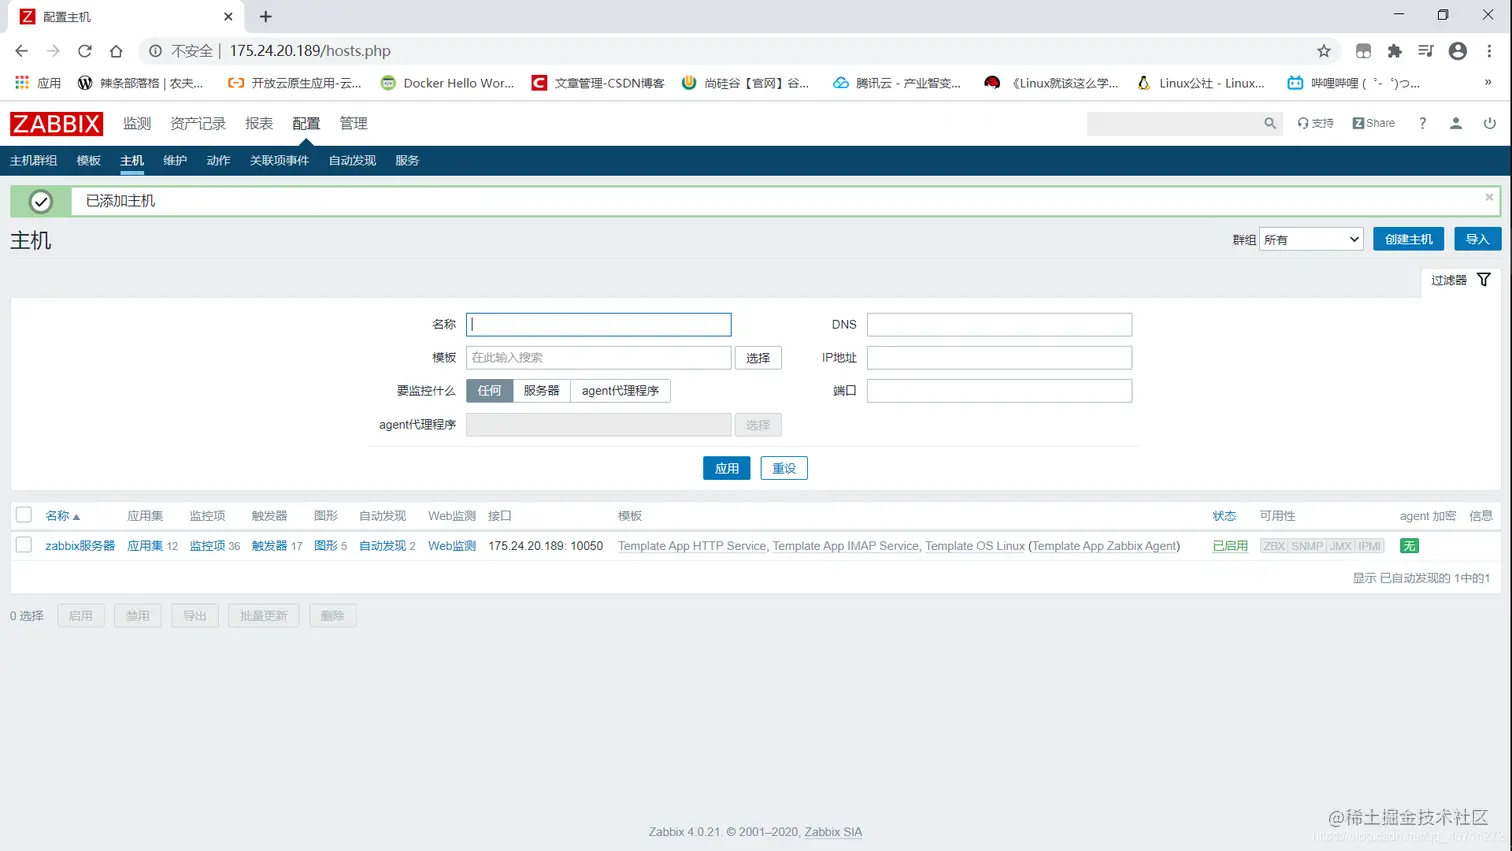Image resolution: width=1512 pixels, height=851 pixels.
Task: Focus the IP地址 filter input
Action: [999, 358]
